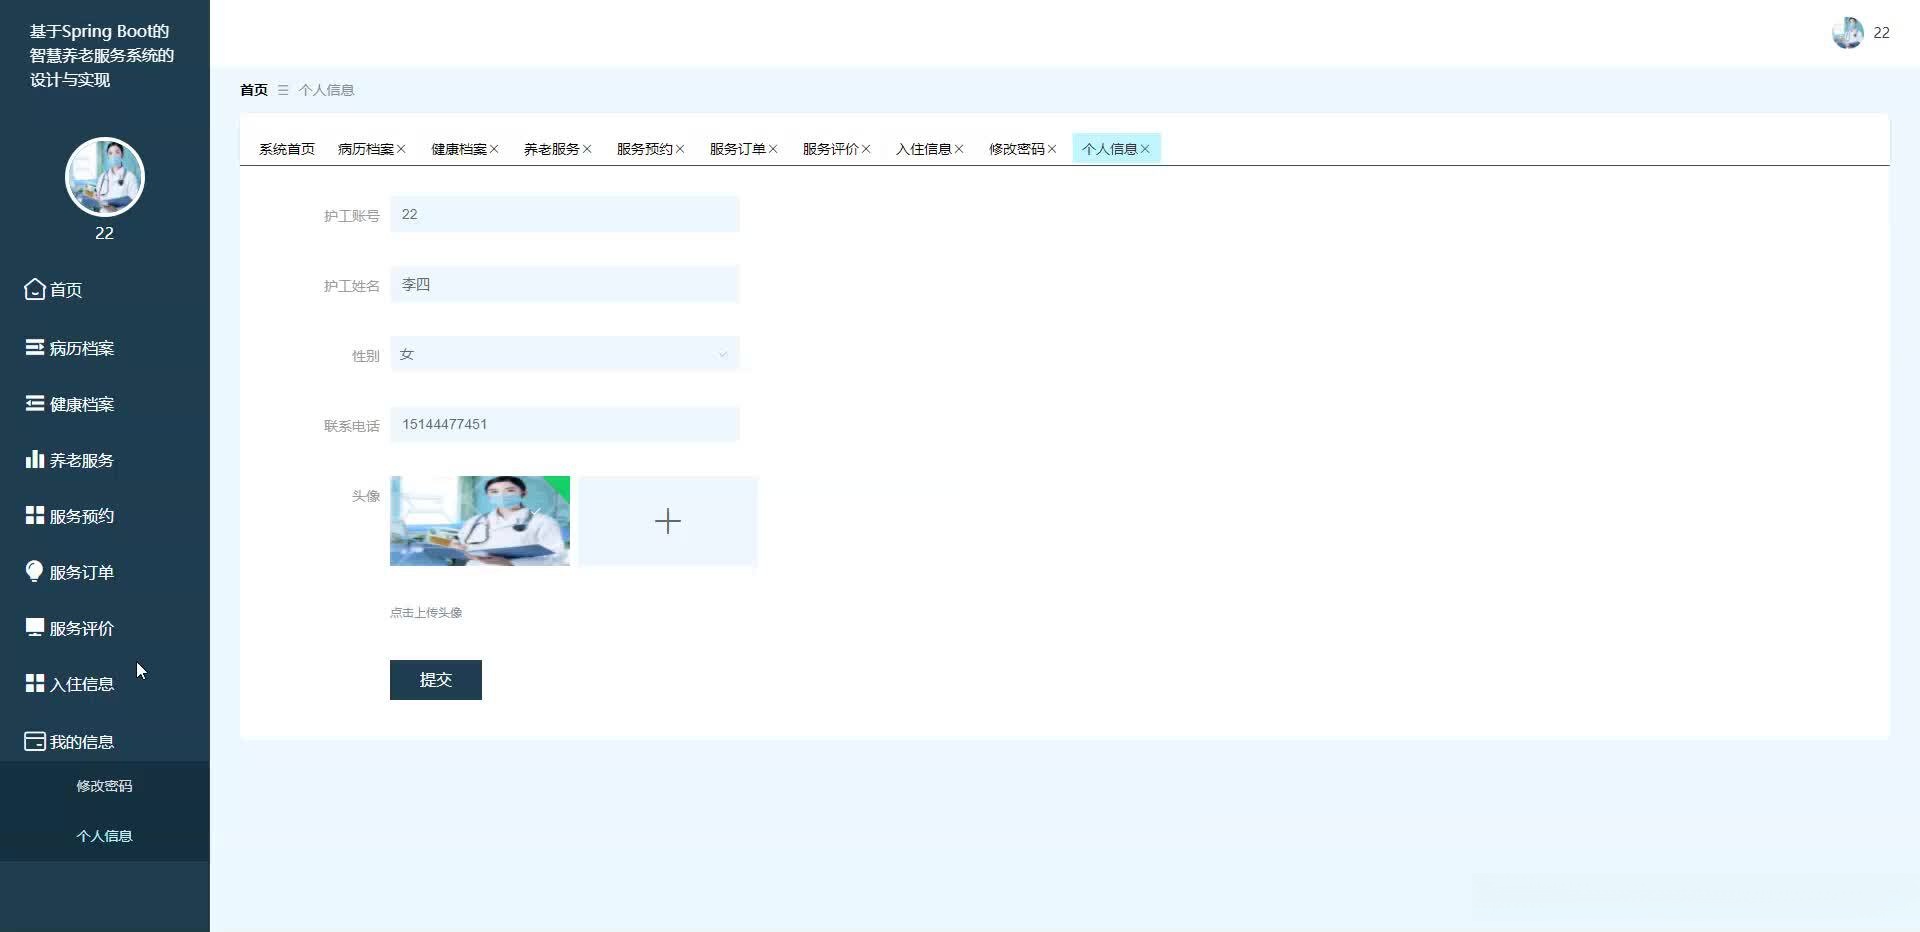Click the 养老服务 bar chart icon
This screenshot has width=1920, height=932.
coord(35,459)
